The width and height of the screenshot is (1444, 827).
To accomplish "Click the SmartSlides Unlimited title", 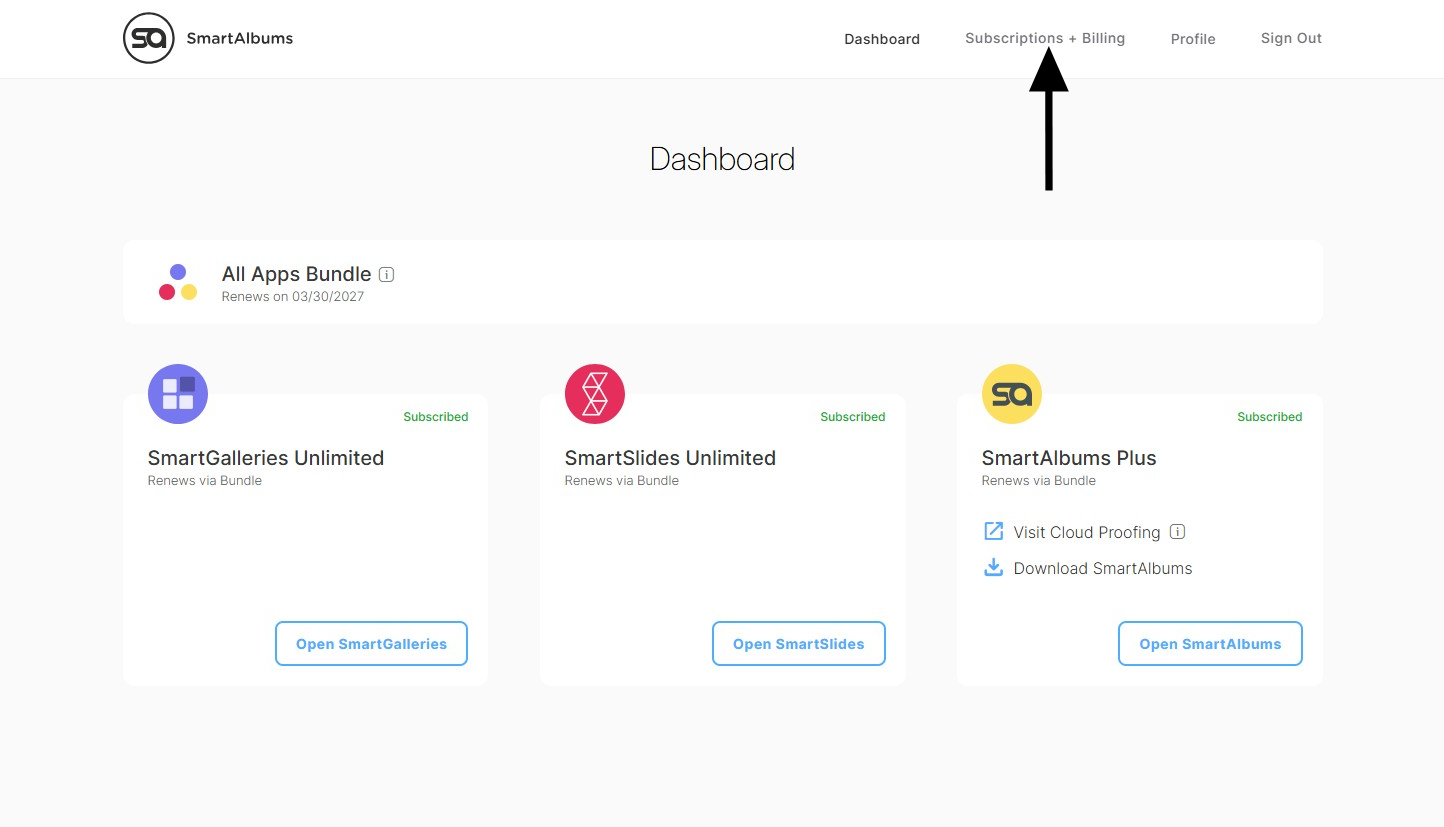I will point(670,458).
